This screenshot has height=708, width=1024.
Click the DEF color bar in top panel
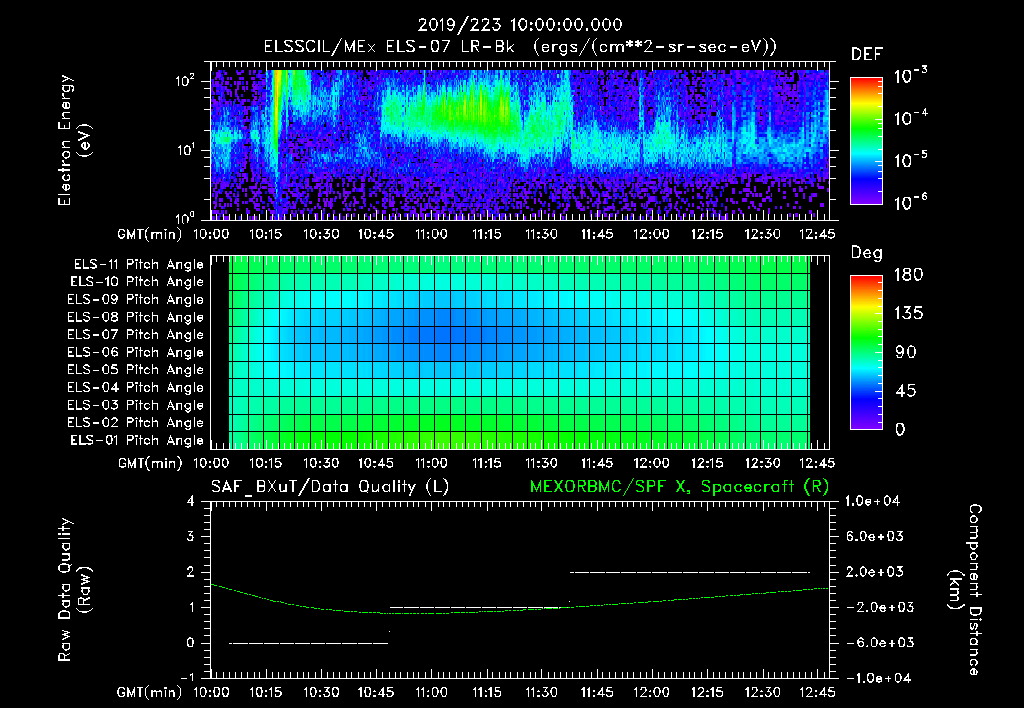[866, 141]
